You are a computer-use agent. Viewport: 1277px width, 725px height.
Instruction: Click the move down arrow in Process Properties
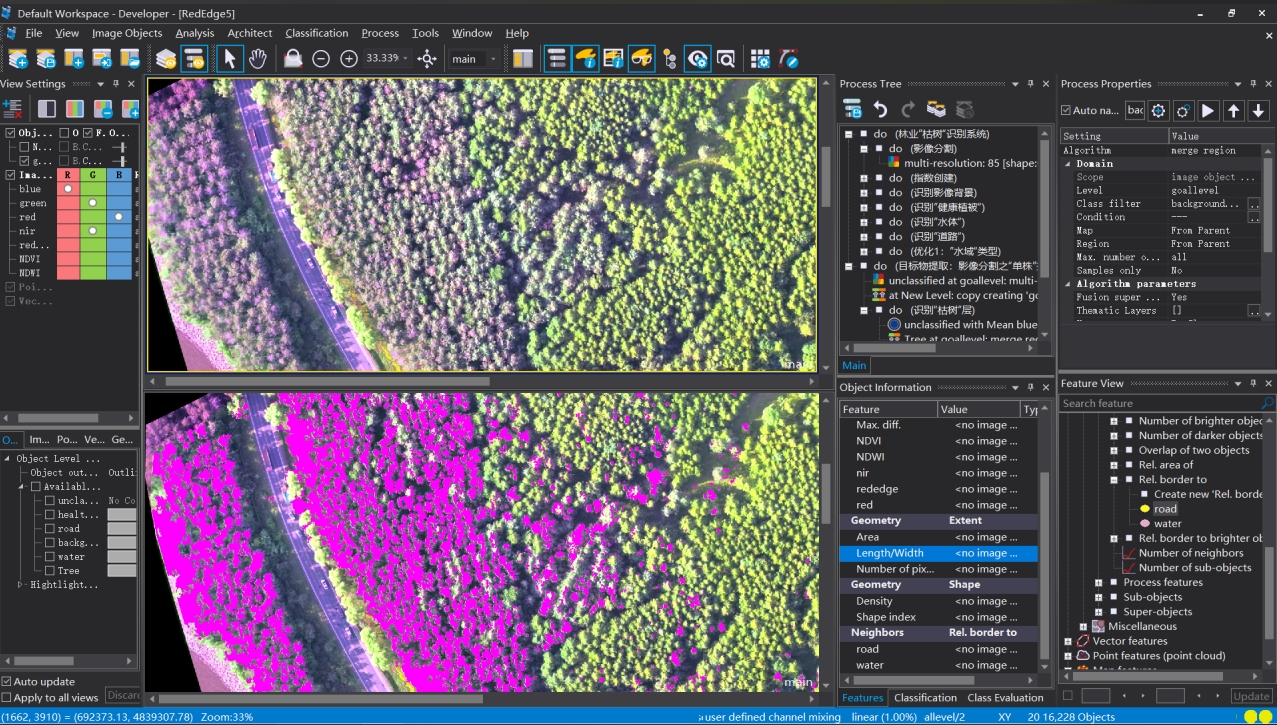1259,110
